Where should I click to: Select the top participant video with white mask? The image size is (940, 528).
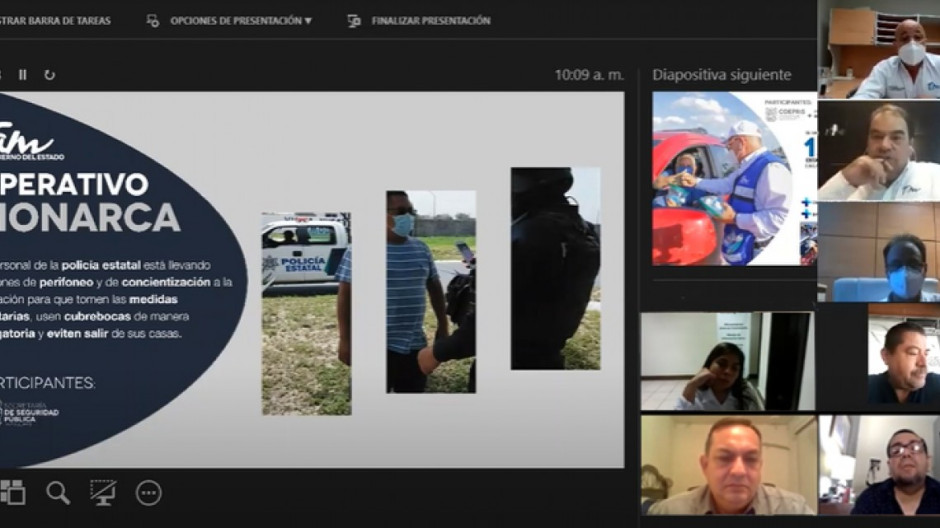click(879, 50)
